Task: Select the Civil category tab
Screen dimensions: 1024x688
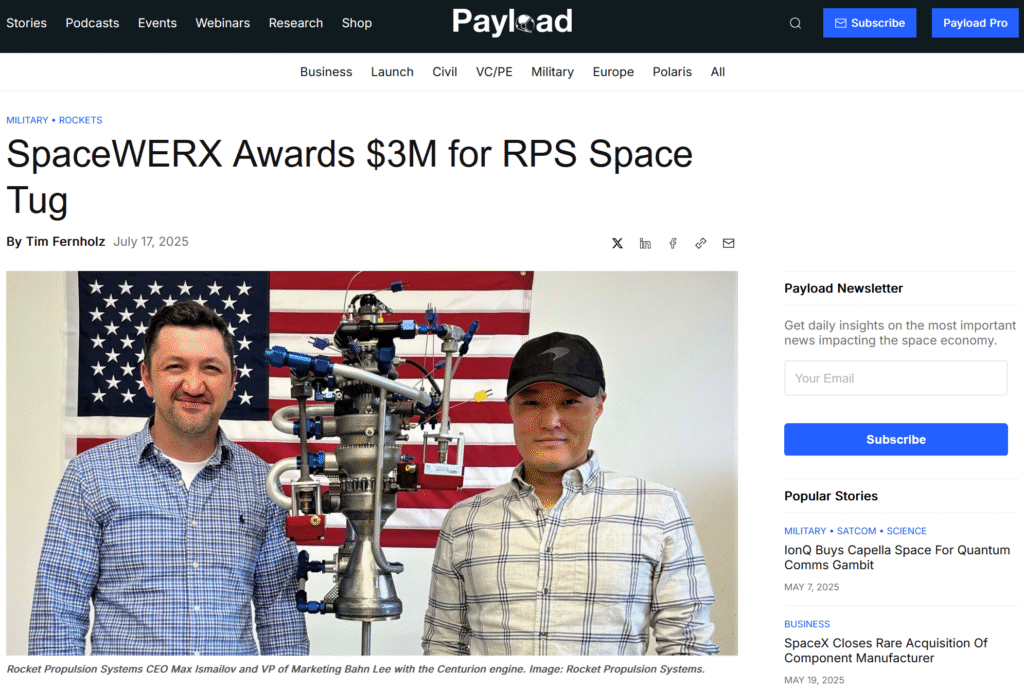Action: [x=445, y=72]
